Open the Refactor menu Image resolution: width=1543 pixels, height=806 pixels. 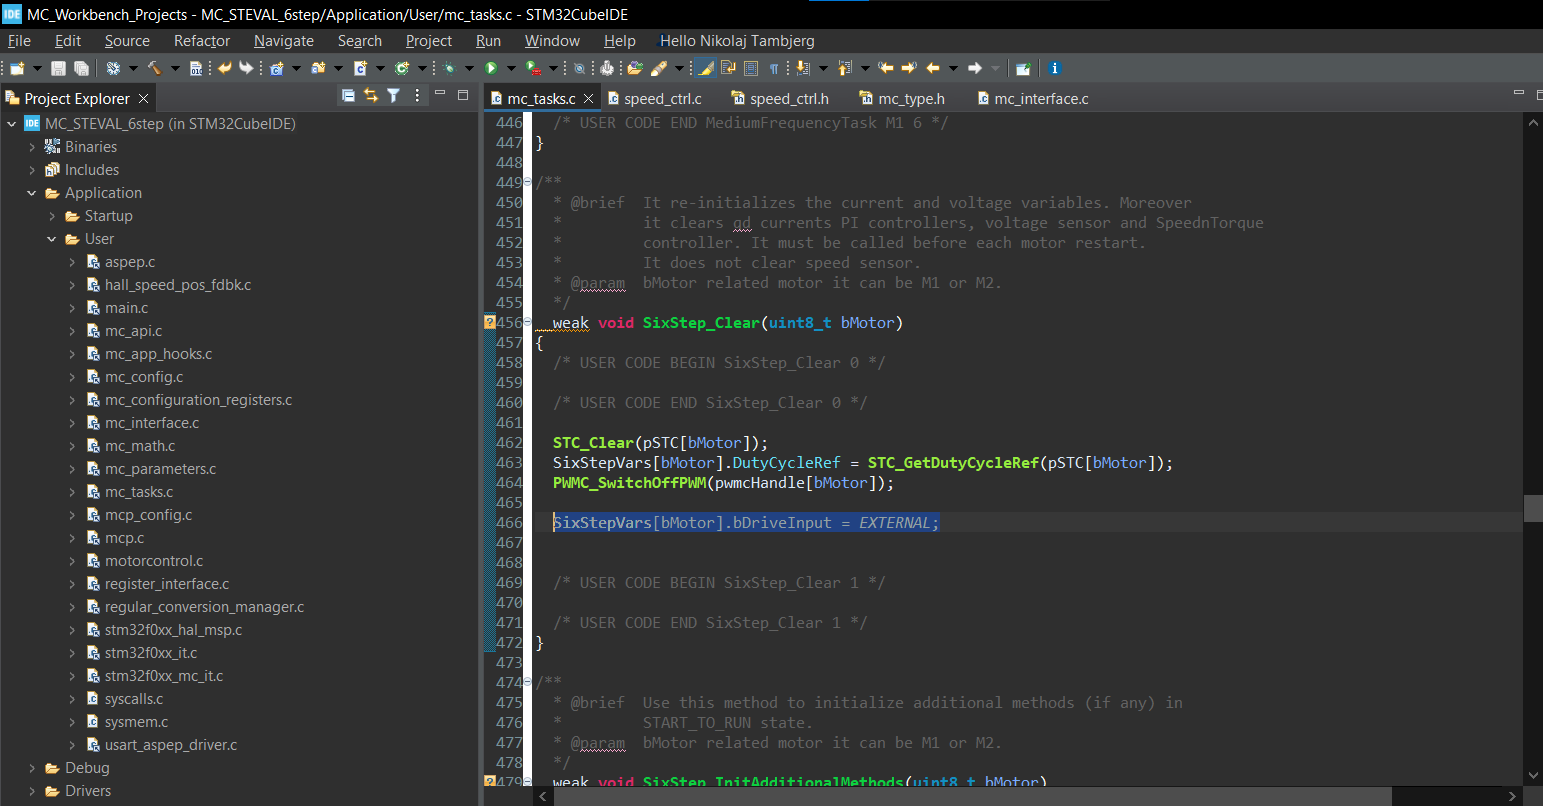(x=202, y=41)
